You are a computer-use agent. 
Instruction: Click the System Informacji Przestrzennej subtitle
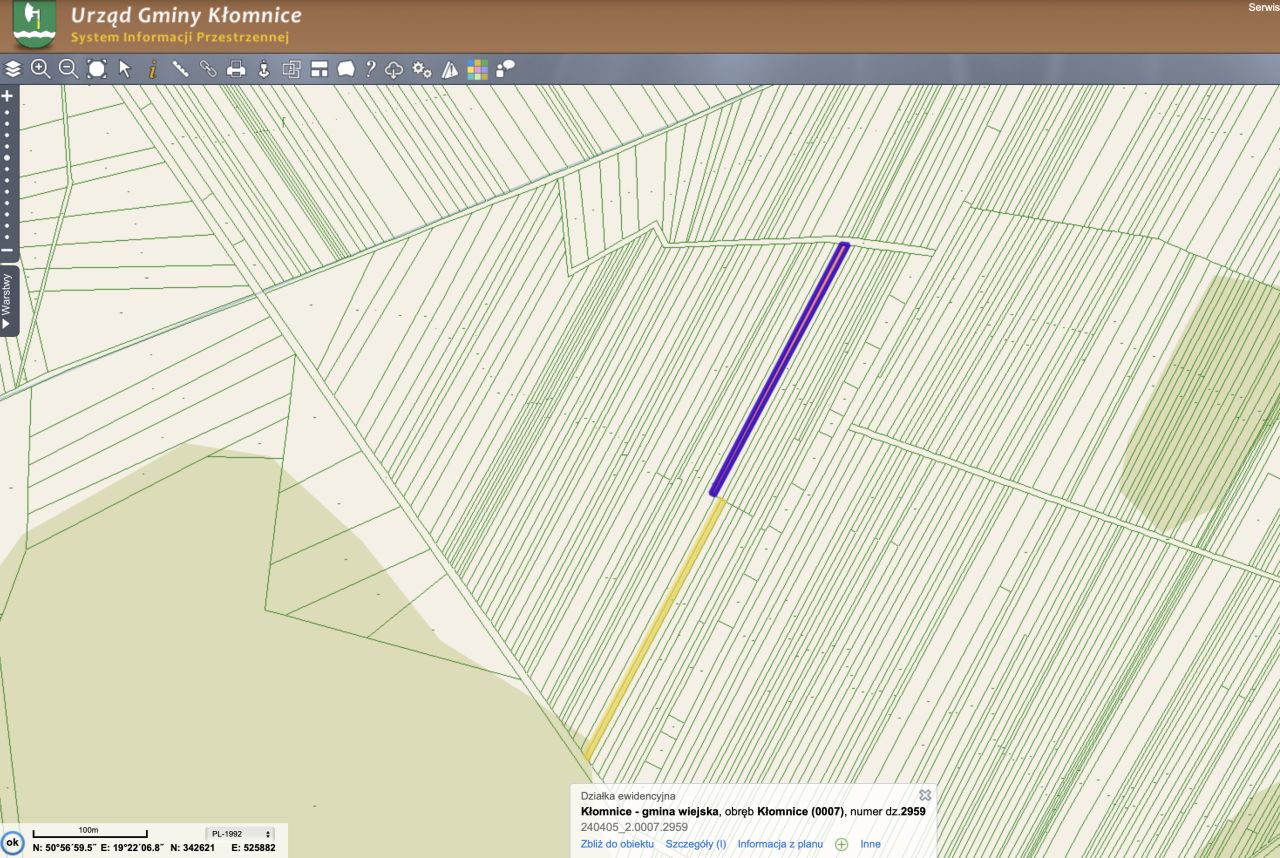(x=180, y=38)
